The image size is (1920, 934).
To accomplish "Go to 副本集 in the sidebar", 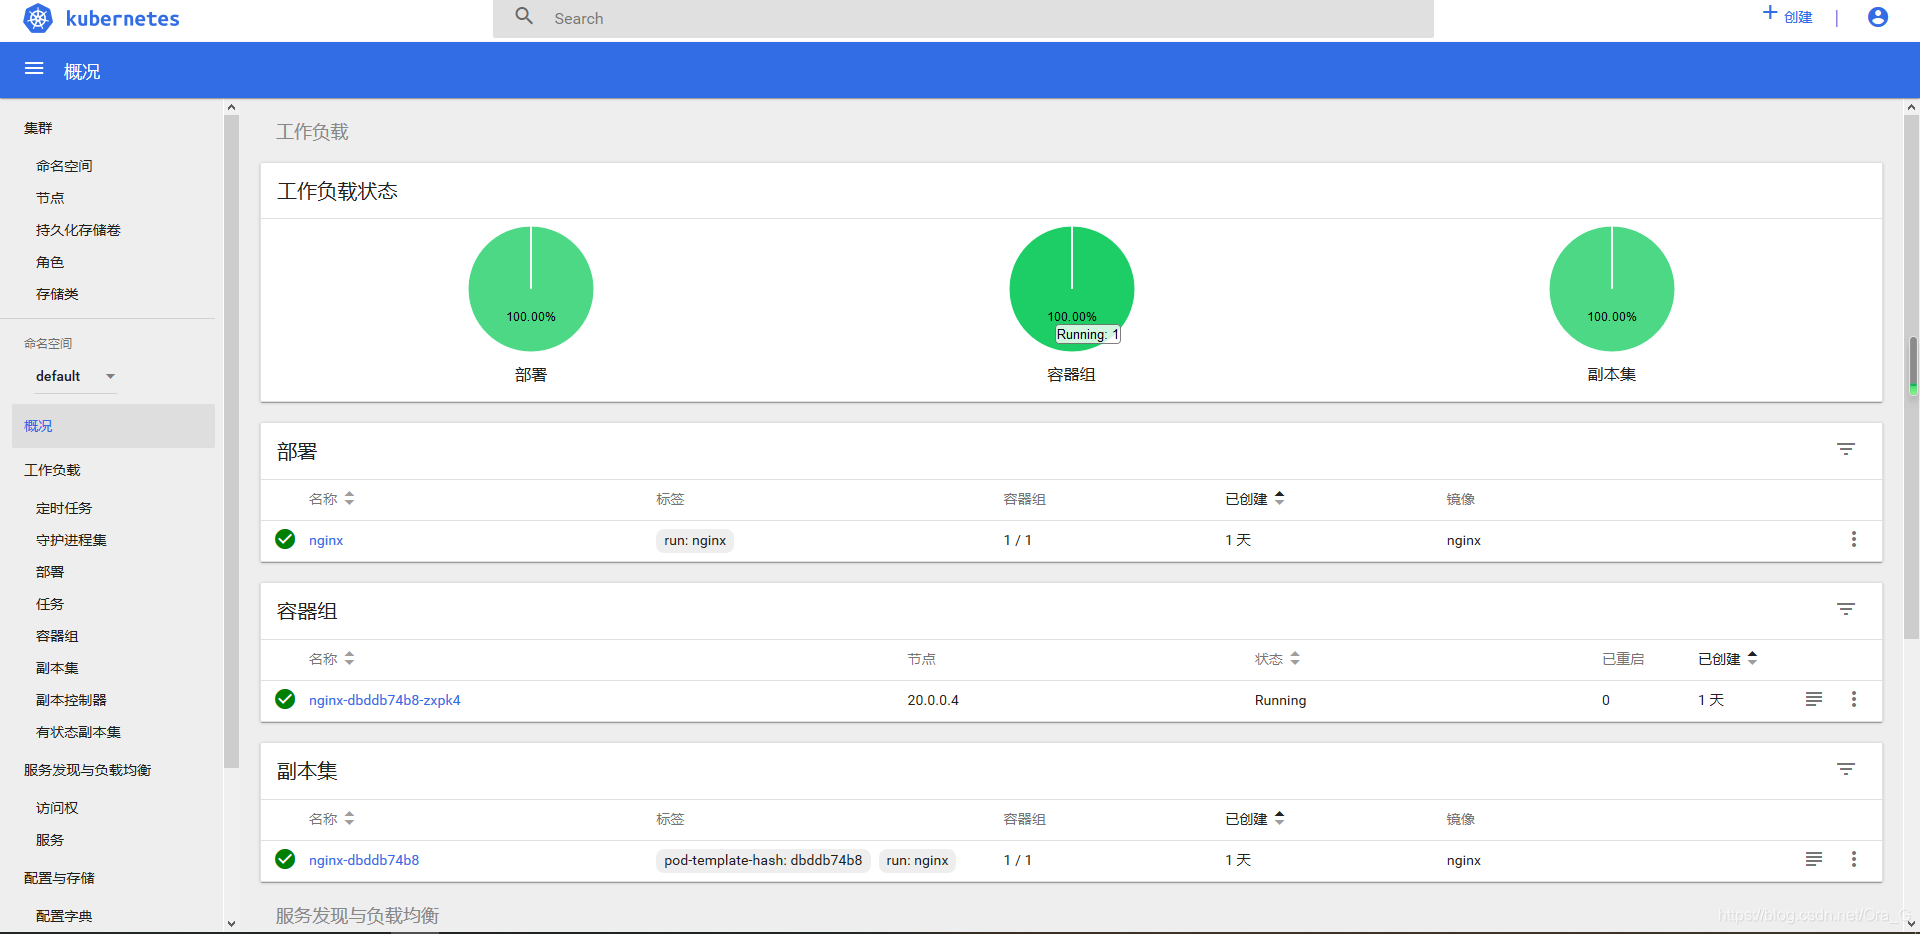I will [x=57, y=668].
